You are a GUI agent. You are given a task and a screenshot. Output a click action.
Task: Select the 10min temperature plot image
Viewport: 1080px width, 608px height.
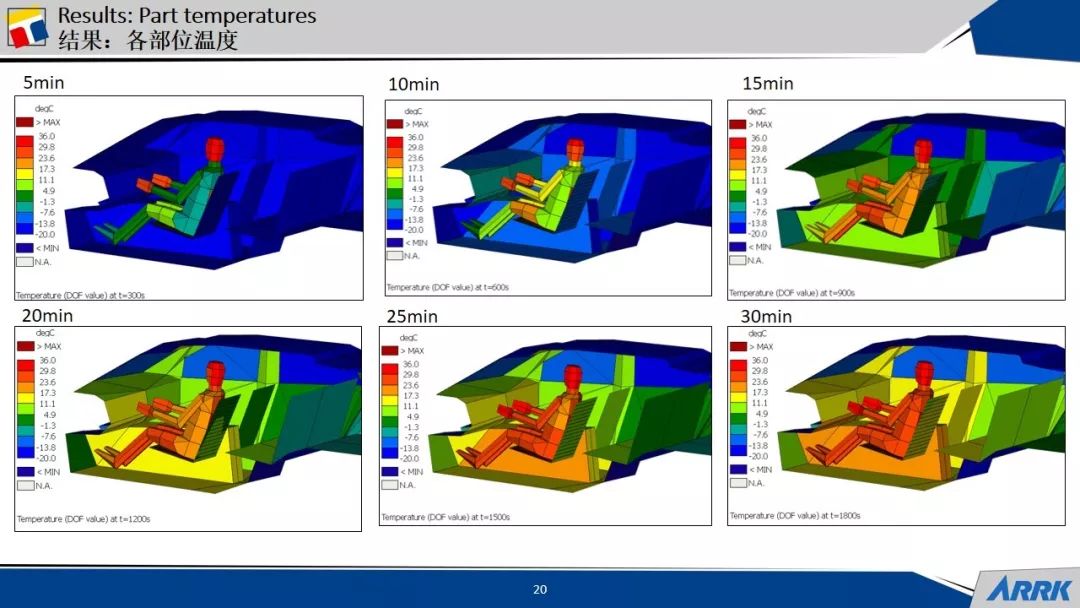[x=548, y=198]
